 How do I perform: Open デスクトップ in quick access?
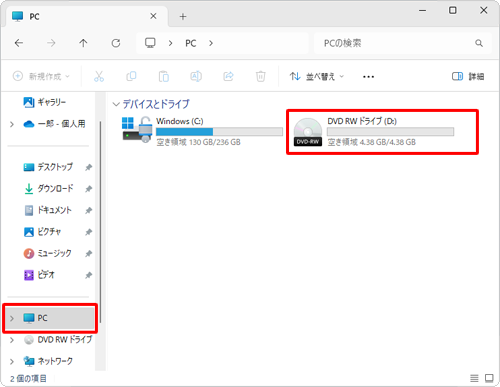[55, 167]
